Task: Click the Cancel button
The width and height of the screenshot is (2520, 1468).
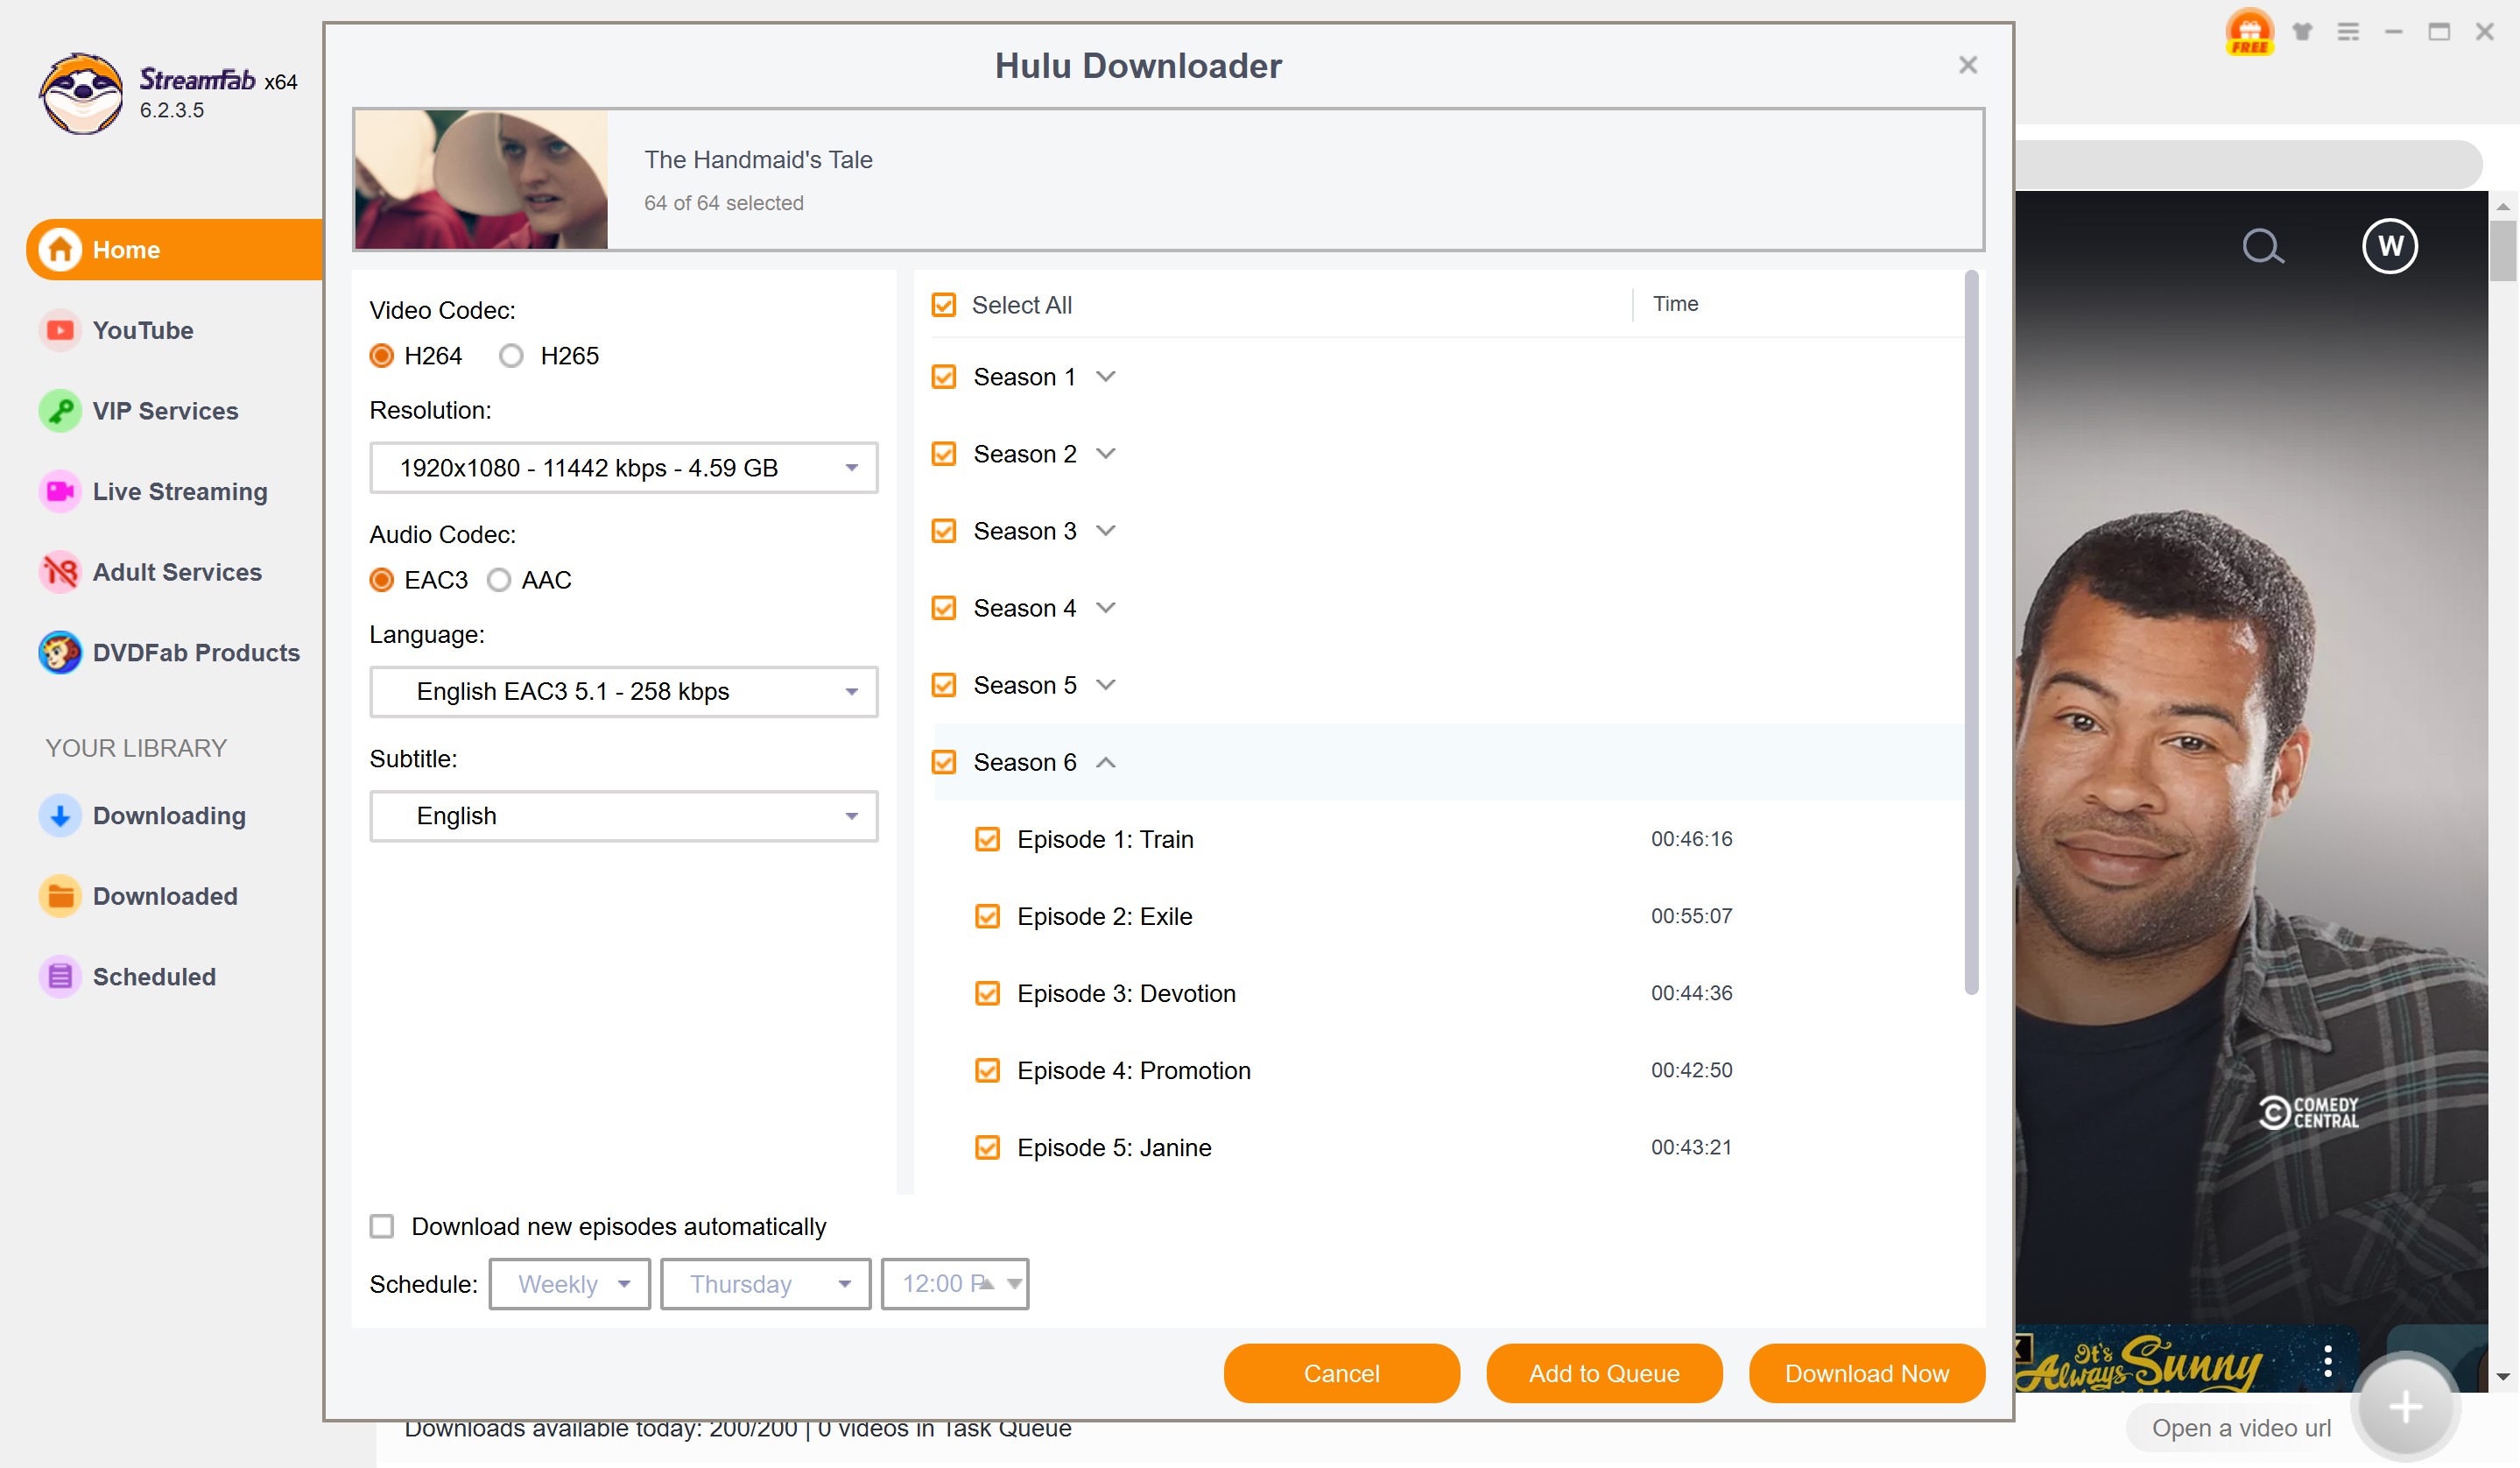Action: click(1341, 1373)
